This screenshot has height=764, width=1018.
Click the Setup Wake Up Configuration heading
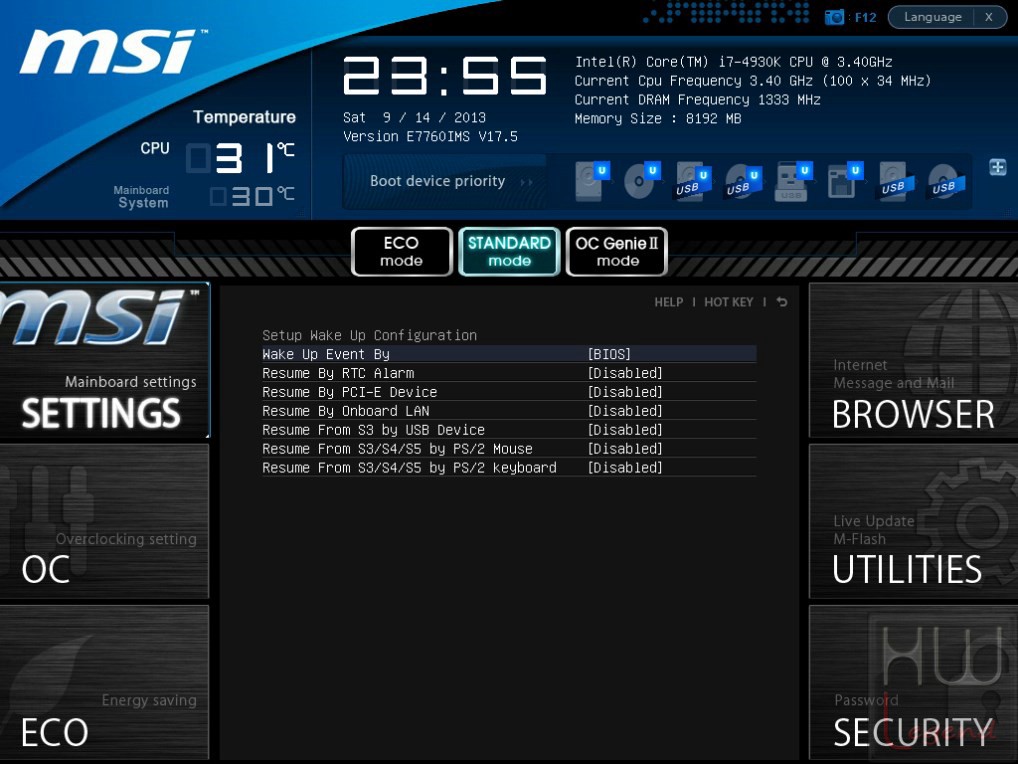pyautogui.click(x=369, y=335)
